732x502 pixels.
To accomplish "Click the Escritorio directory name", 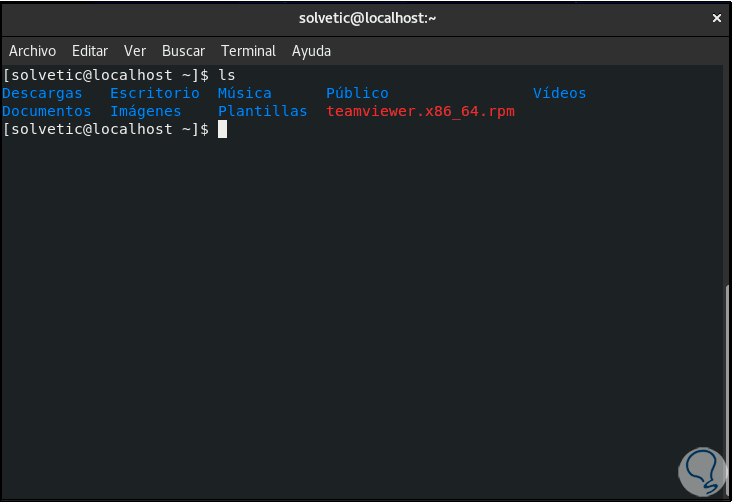I will [155, 93].
